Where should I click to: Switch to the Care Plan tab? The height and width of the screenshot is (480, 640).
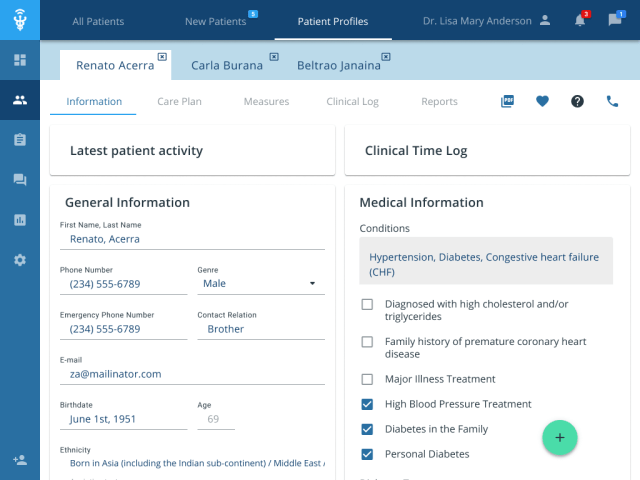click(x=179, y=101)
